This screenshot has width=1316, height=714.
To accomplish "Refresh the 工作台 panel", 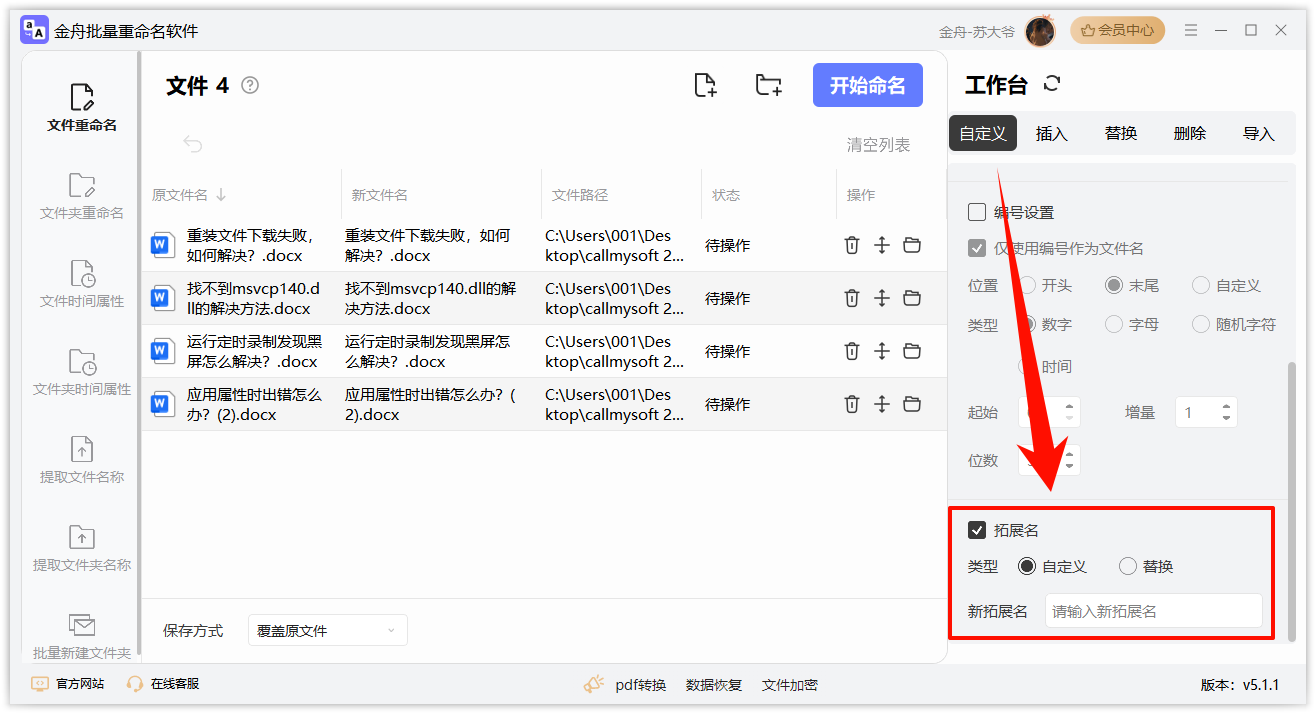I will click(x=1051, y=85).
